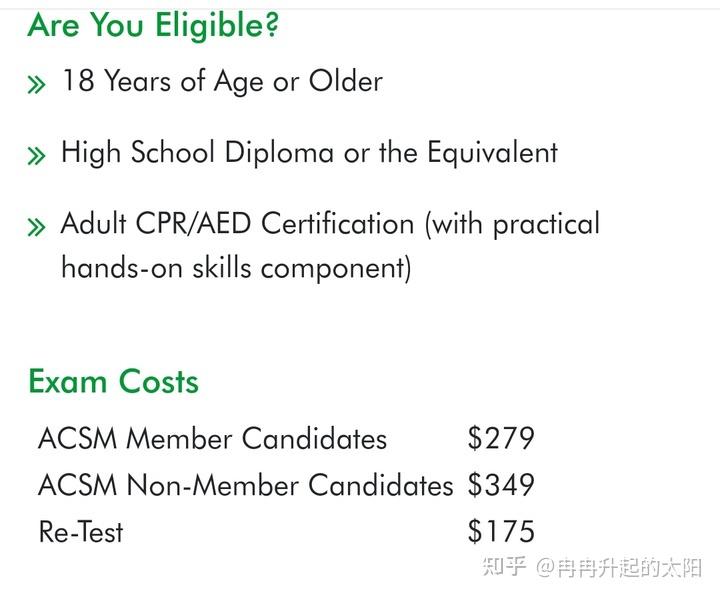Click the Are You Eligible? heading
The height and width of the screenshot is (597, 720).
pyautogui.click(x=153, y=25)
